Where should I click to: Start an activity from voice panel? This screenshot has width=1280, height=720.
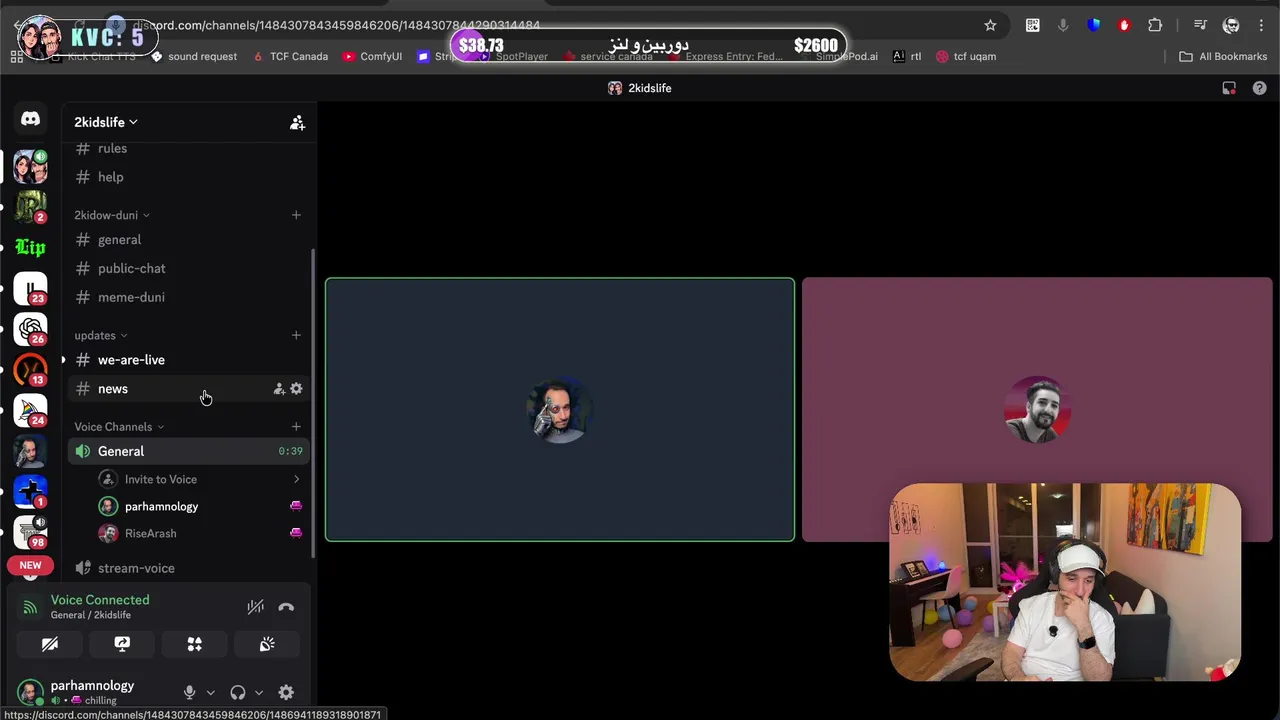[x=195, y=645]
